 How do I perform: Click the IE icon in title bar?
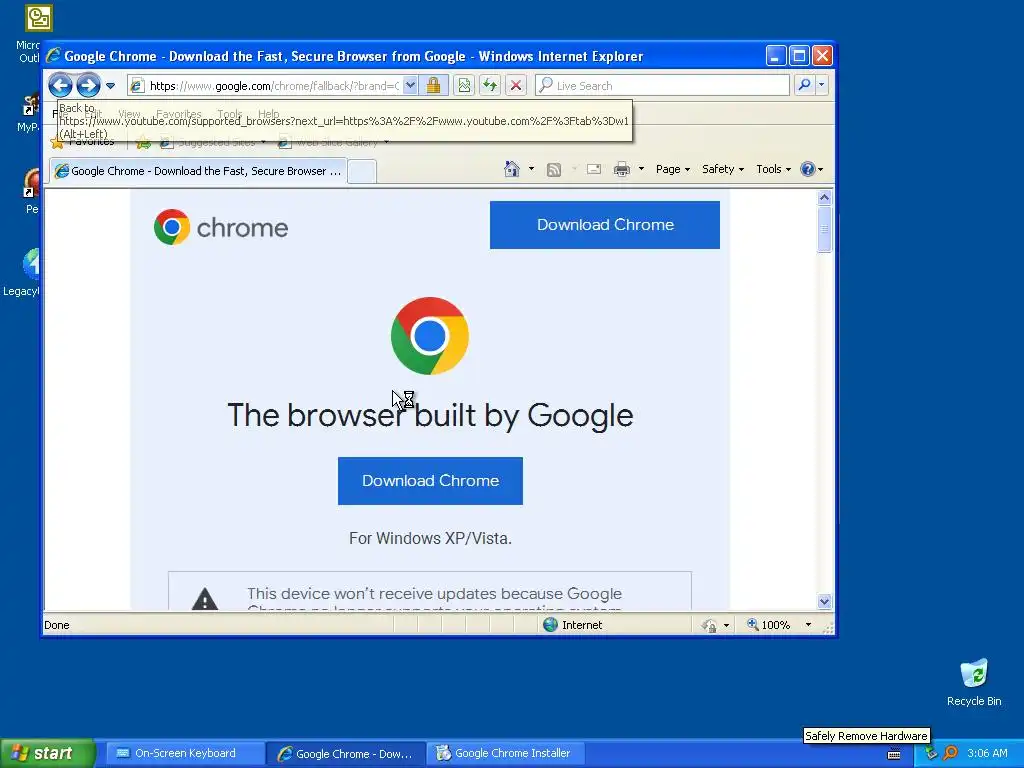[54, 56]
